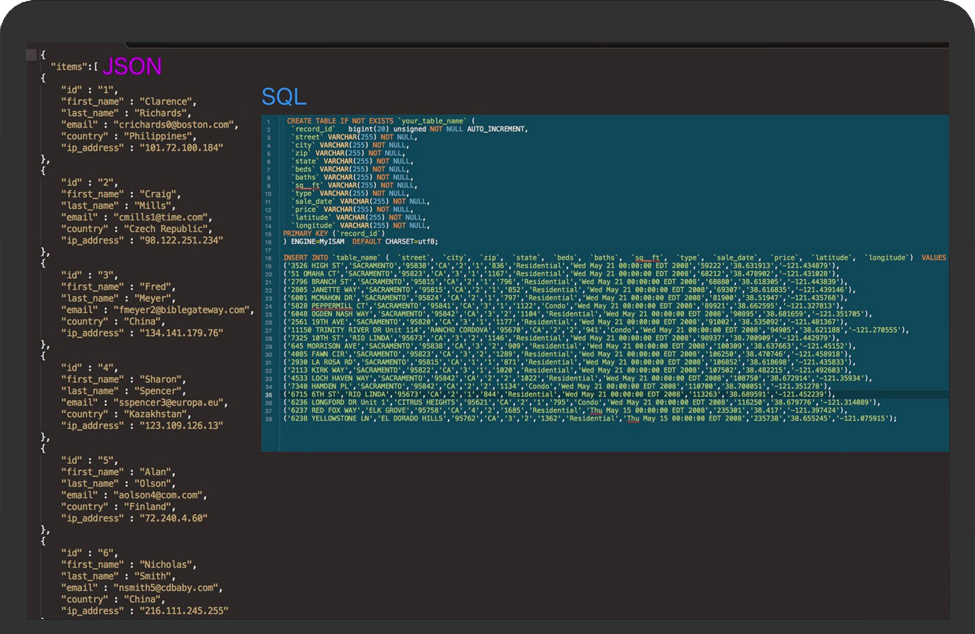Select line number 35 in the SQL gutter
This screenshot has width=975, height=634.
(x=269, y=395)
